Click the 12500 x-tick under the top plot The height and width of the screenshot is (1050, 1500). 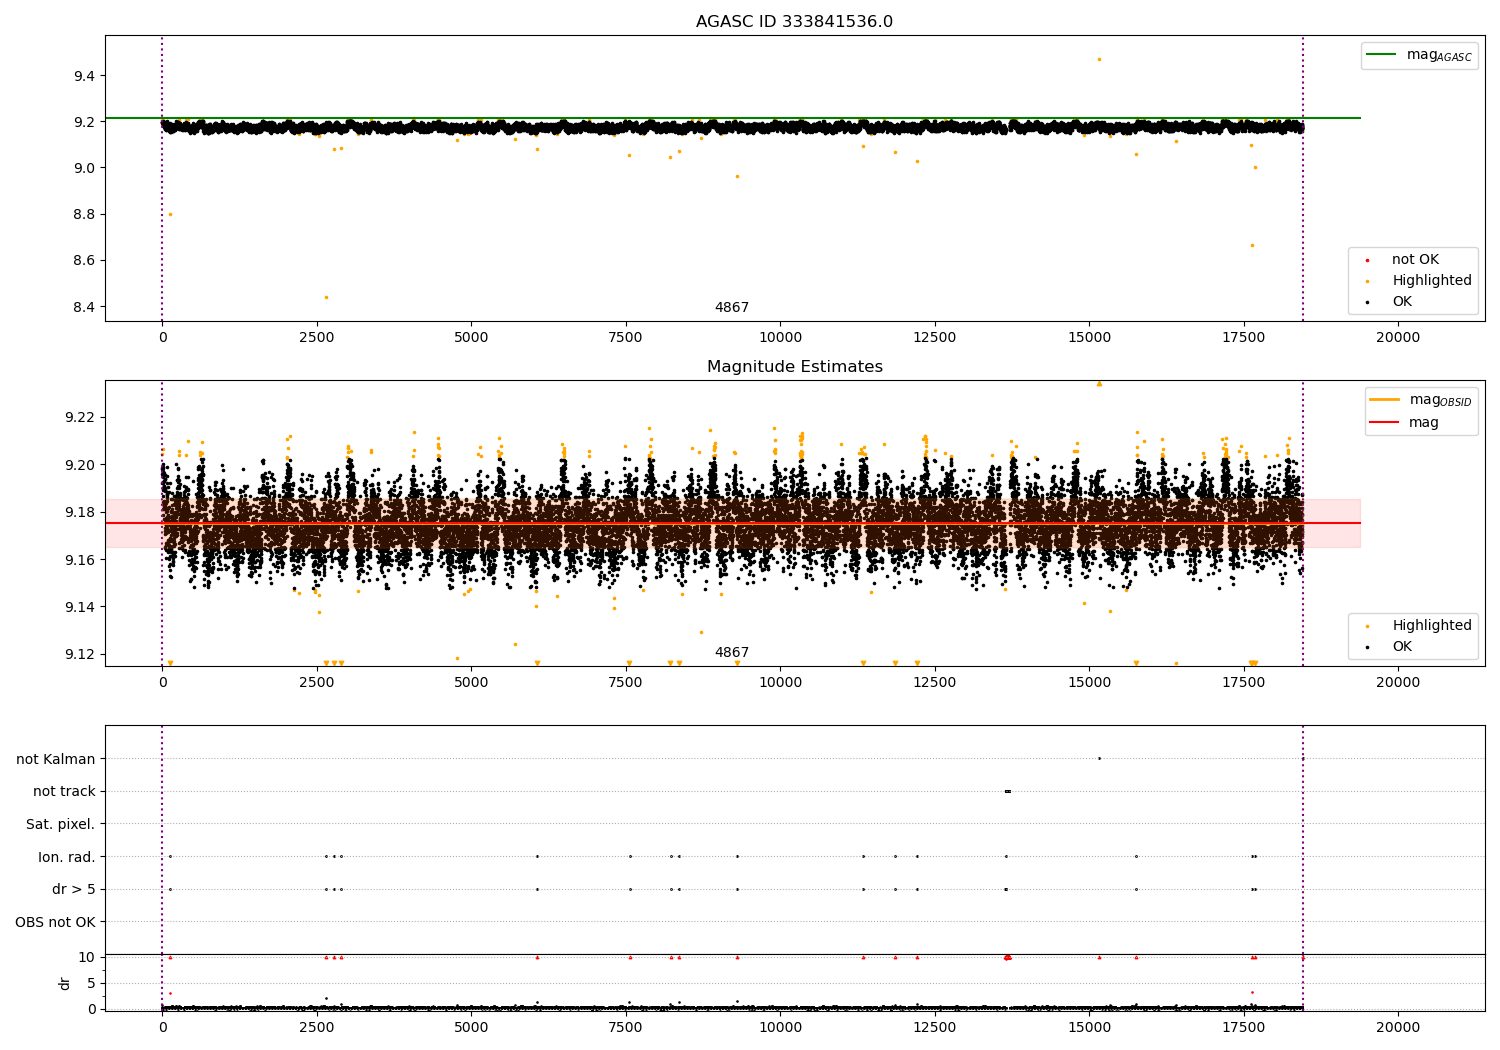[x=935, y=338]
